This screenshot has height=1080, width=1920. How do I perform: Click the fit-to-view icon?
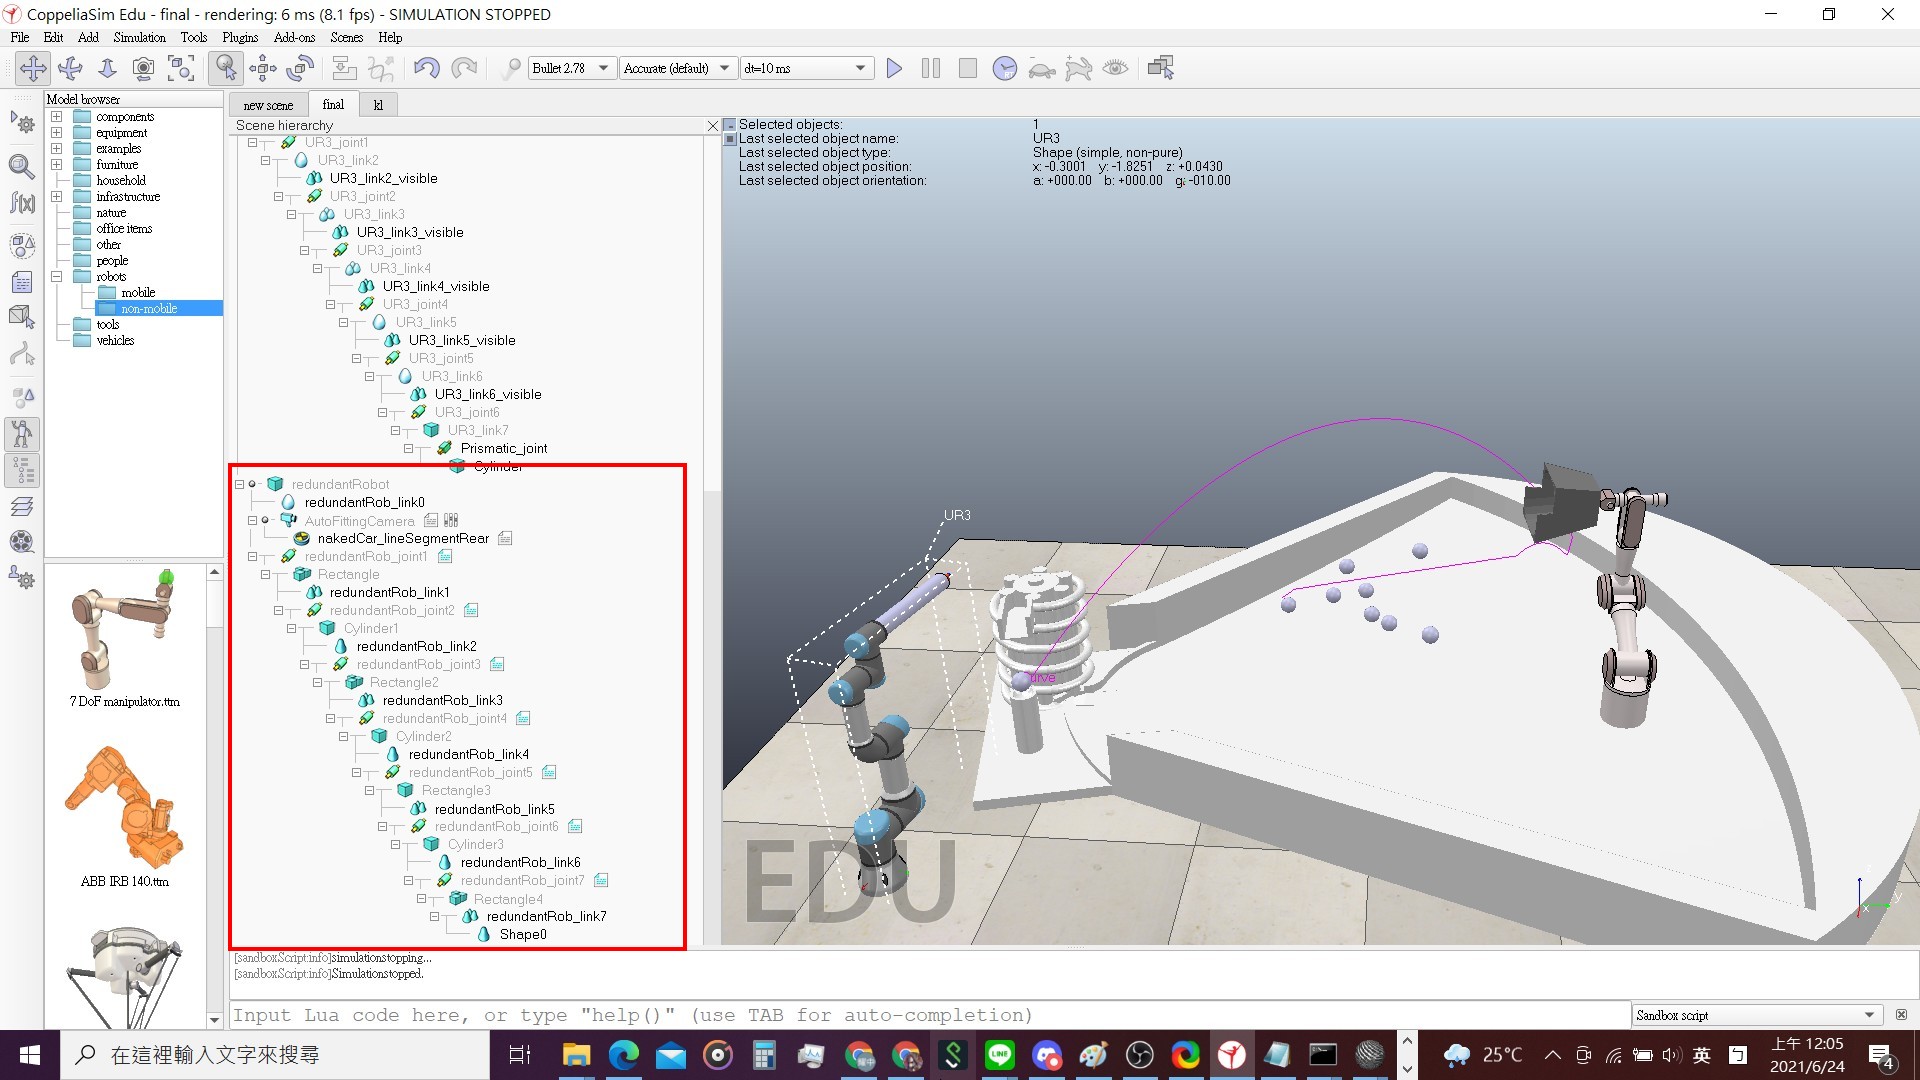(x=181, y=68)
